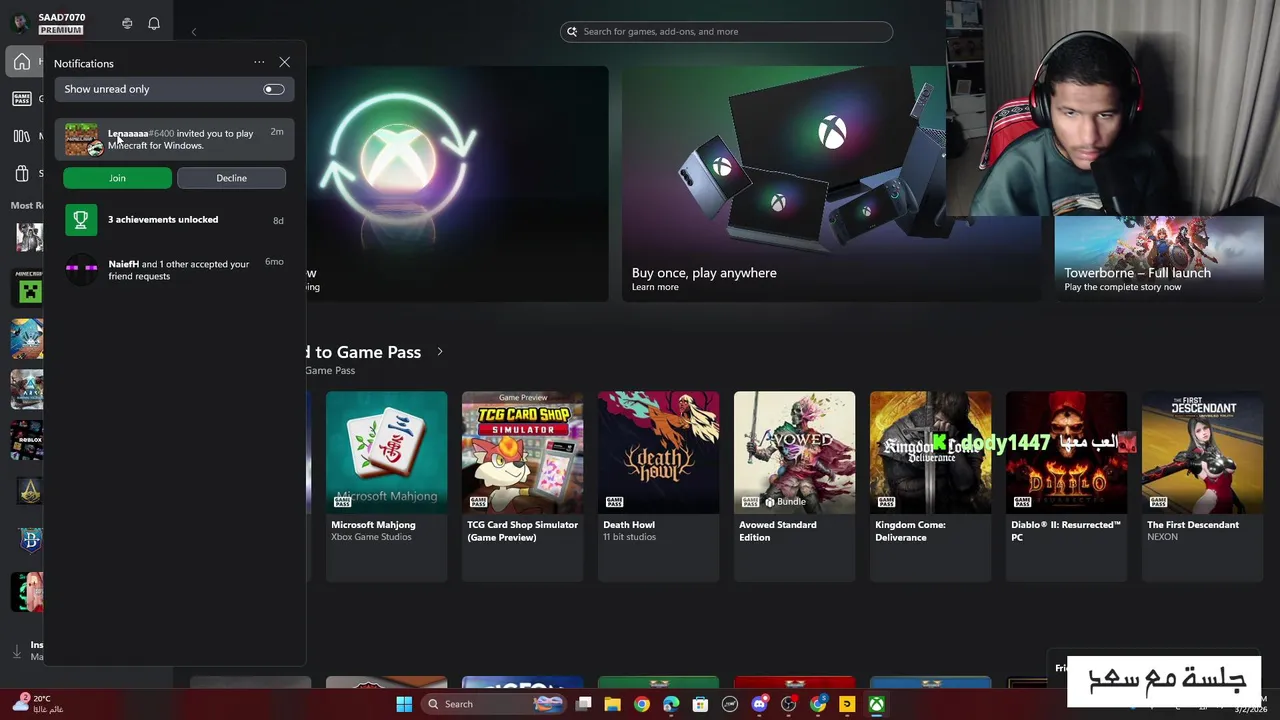This screenshot has height=720, width=1280.
Task: Open the Towerborne Full launch banner
Action: pos(1159,258)
